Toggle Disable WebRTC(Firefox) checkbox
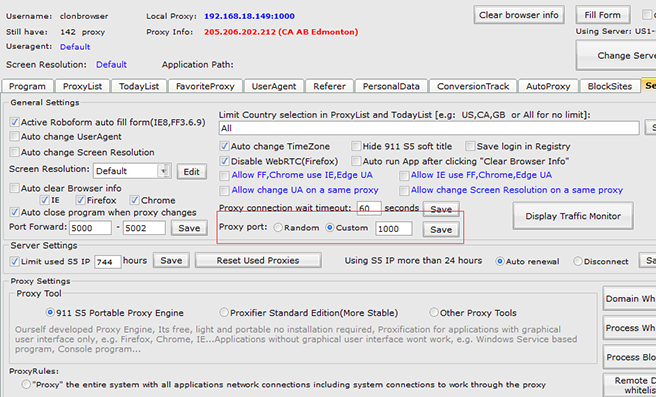This screenshot has width=656, height=397. click(x=225, y=161)
